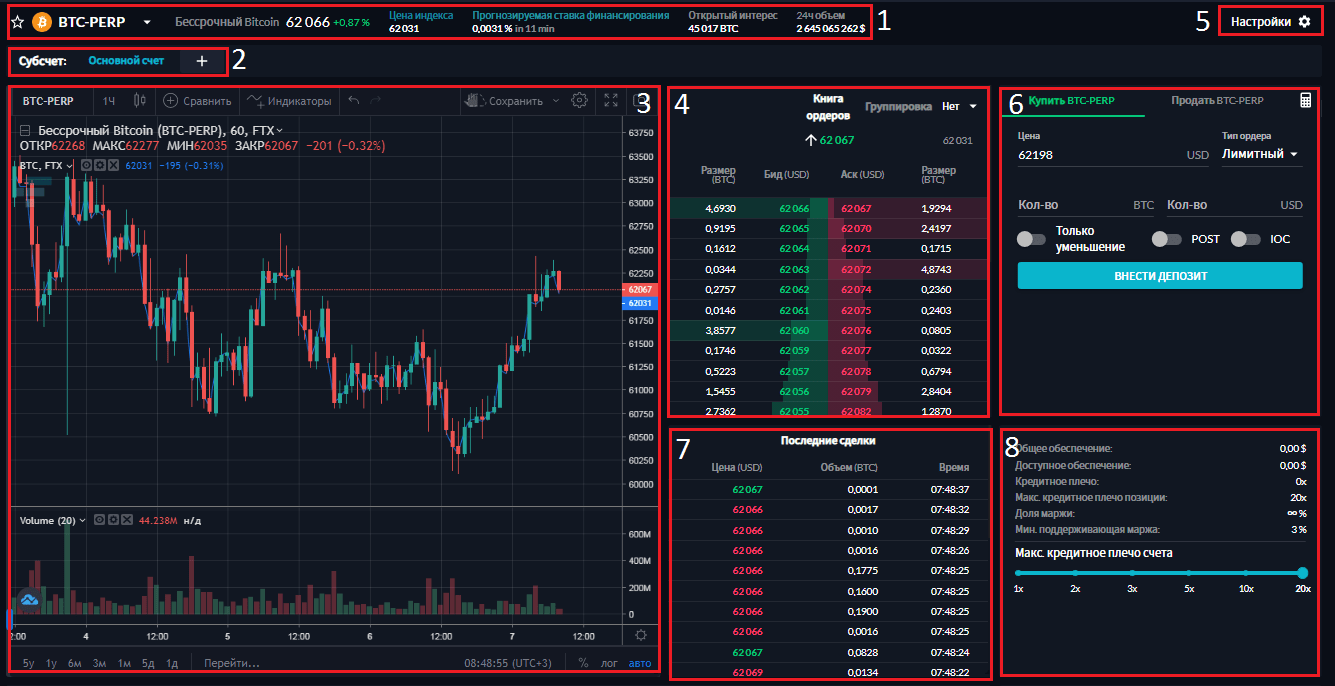Viewport: 1335px width, 686px height.
Task: Open timezone menu at 08:48:55 (UTC+3)
Action: click(x=508, y=662)
